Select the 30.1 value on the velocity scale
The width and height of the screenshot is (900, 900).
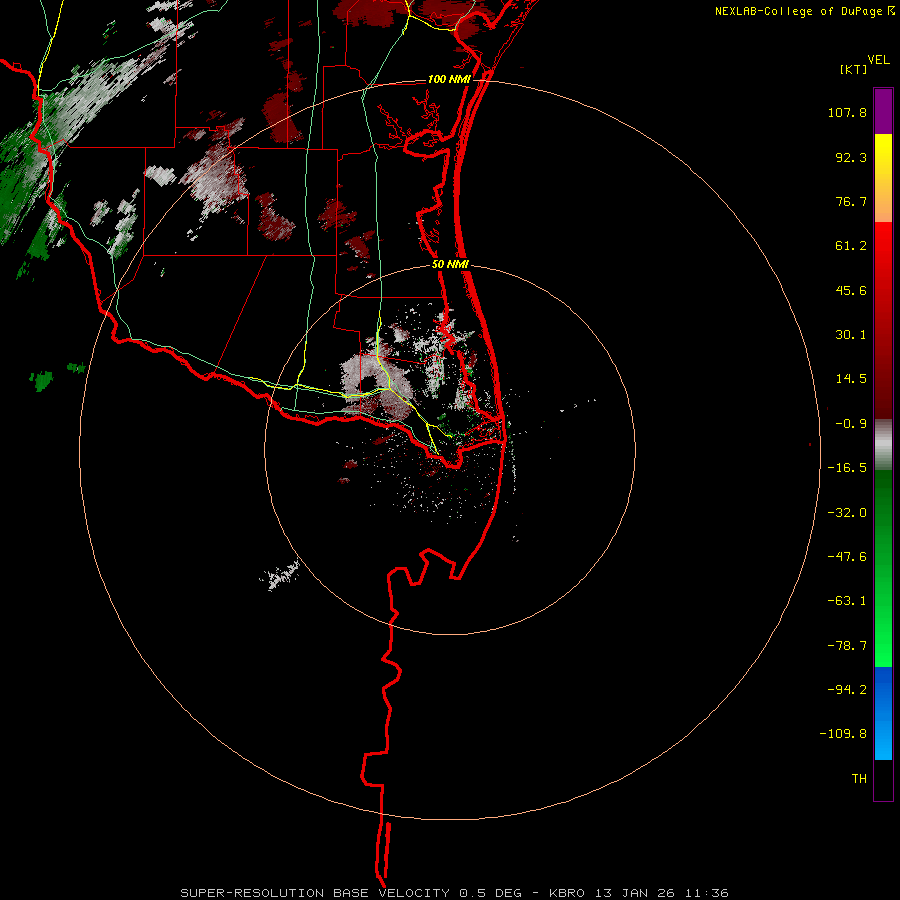click(x=851, y=335)
